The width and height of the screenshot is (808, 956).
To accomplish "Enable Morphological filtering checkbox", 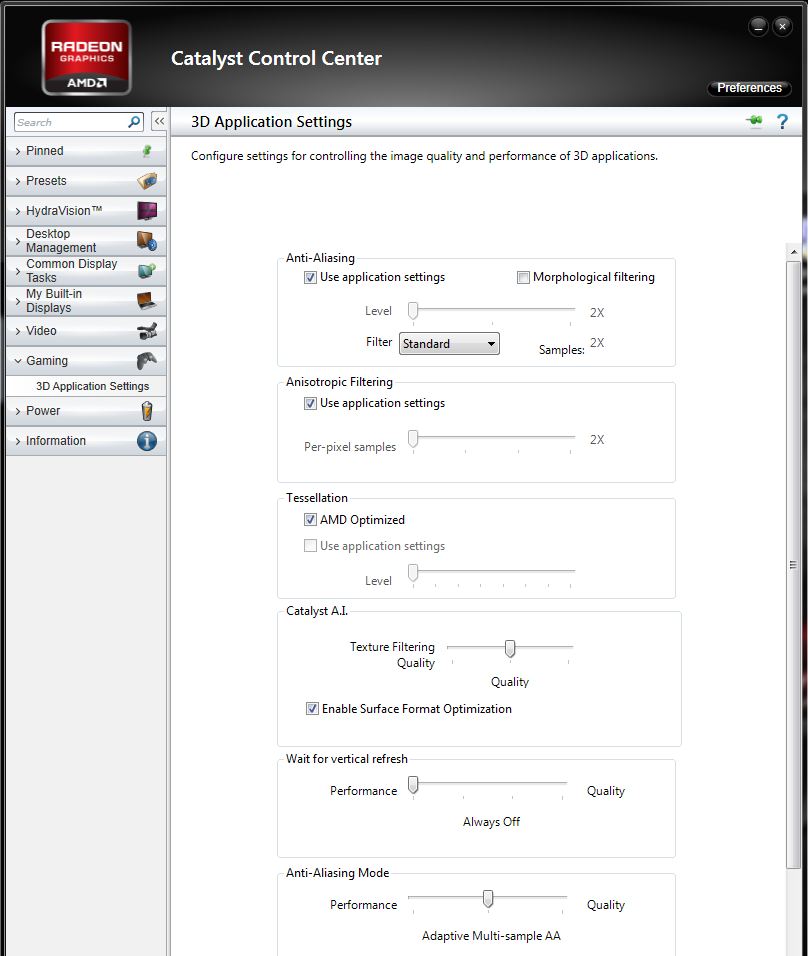I will tap(523, 277).
